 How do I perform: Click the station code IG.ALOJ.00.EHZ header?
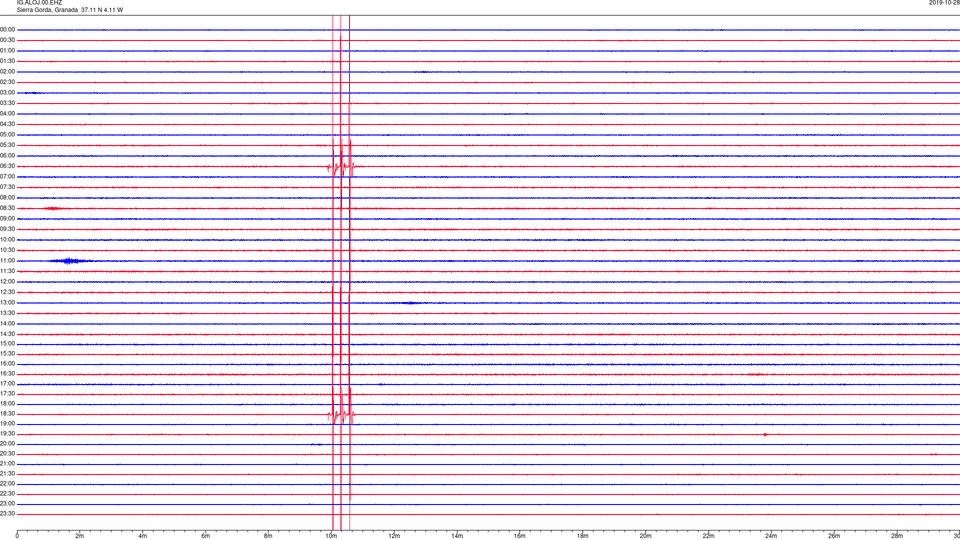click(x=39, y=3)
